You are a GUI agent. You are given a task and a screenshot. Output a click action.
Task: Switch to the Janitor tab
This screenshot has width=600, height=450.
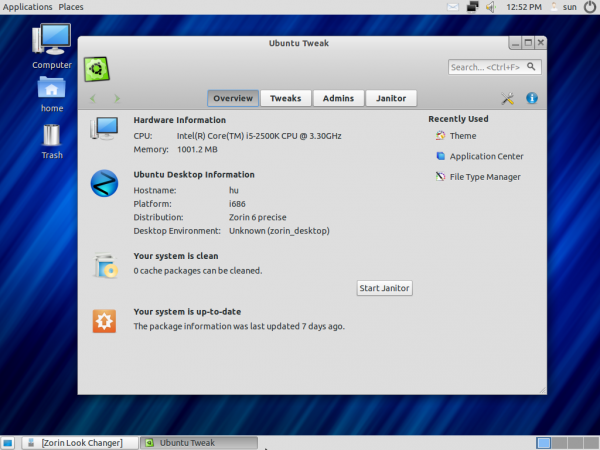tap(391, 98)
